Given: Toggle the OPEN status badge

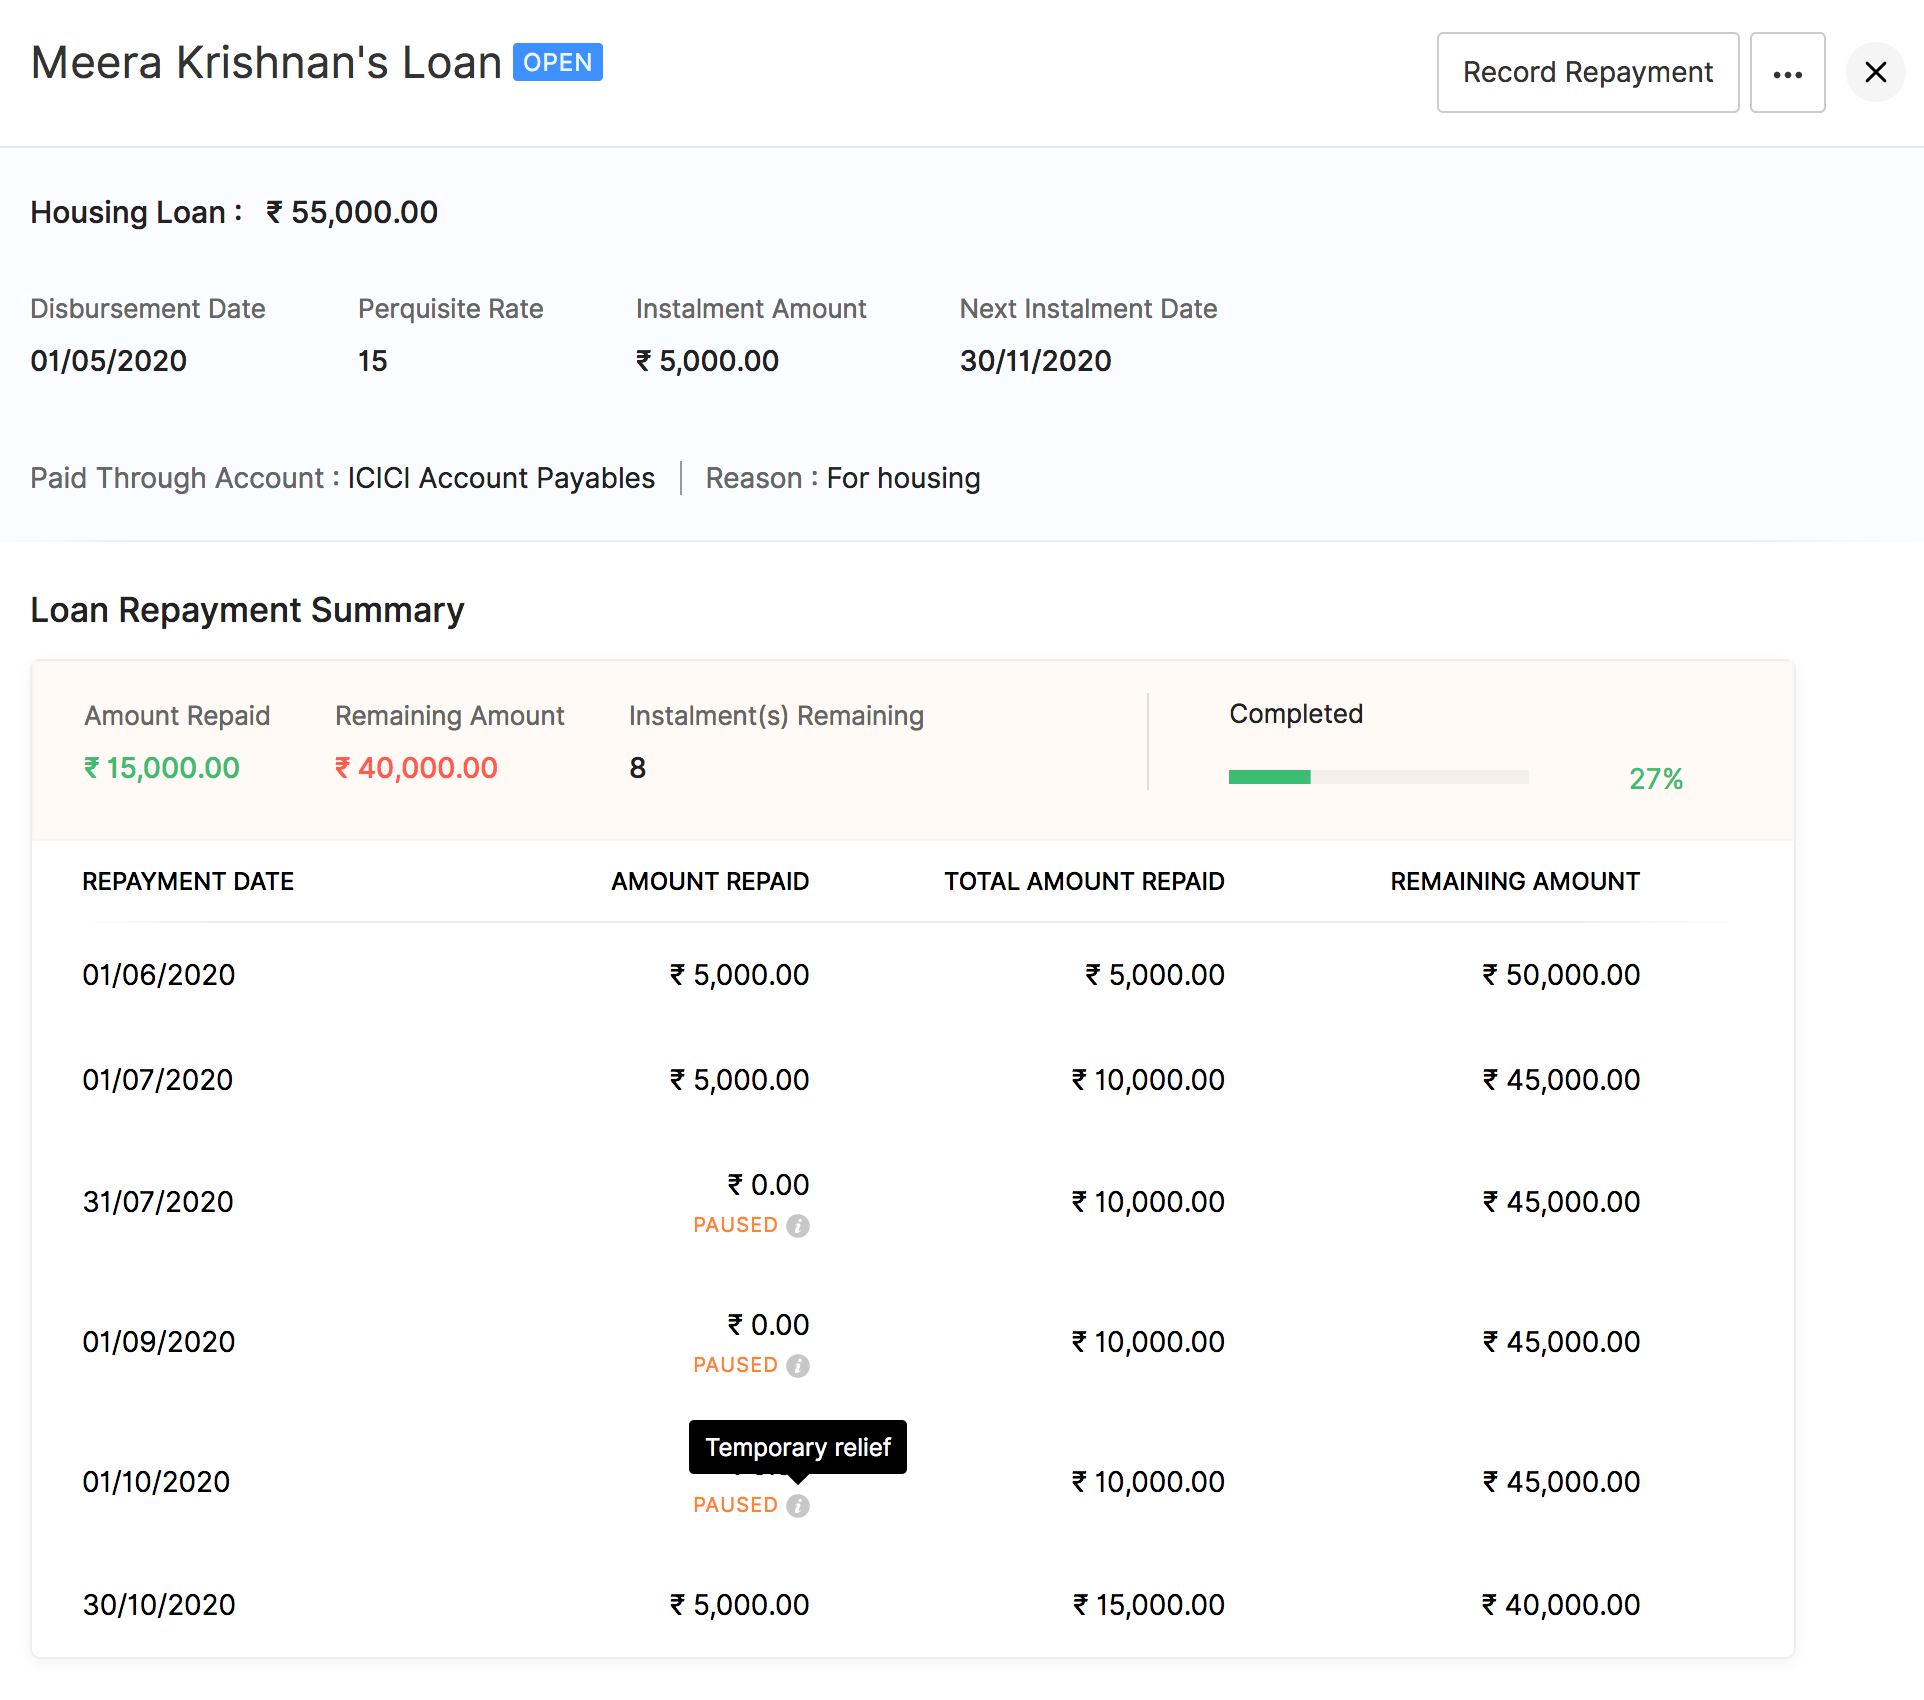Looking at the screenshot, I should pyautogui.click(x=557, y=62).
